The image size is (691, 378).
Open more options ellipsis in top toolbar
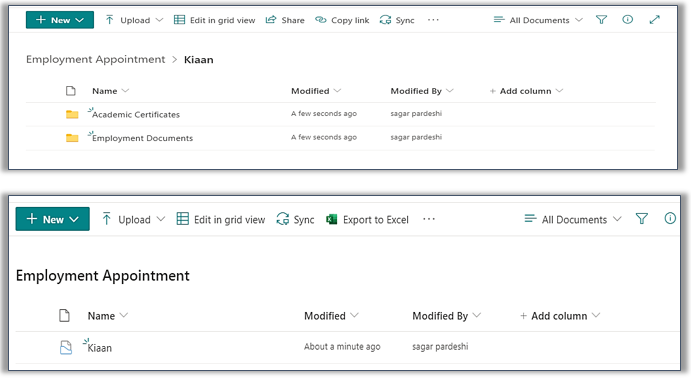[433, 20]
